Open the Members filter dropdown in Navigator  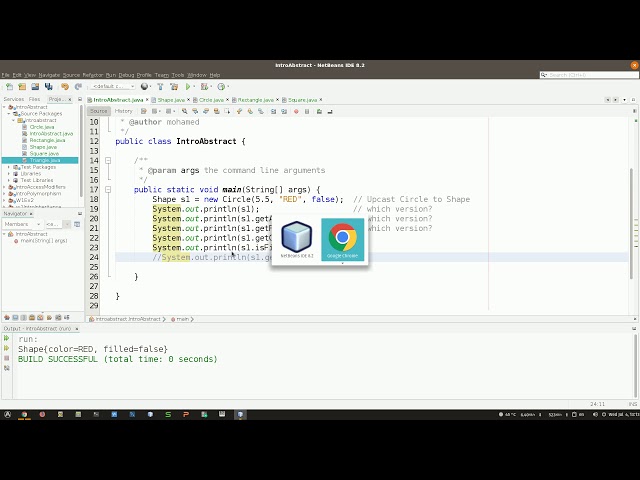(x=22, y=224)
